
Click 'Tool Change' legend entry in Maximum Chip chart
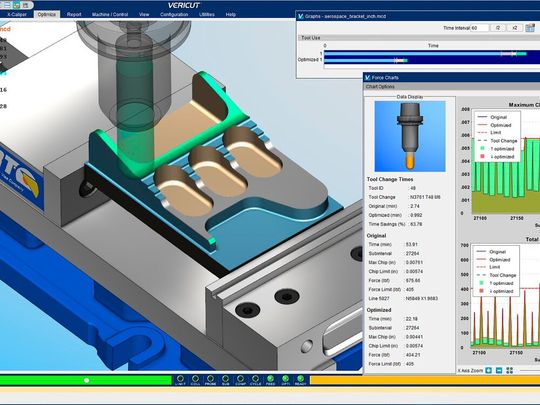504,141
